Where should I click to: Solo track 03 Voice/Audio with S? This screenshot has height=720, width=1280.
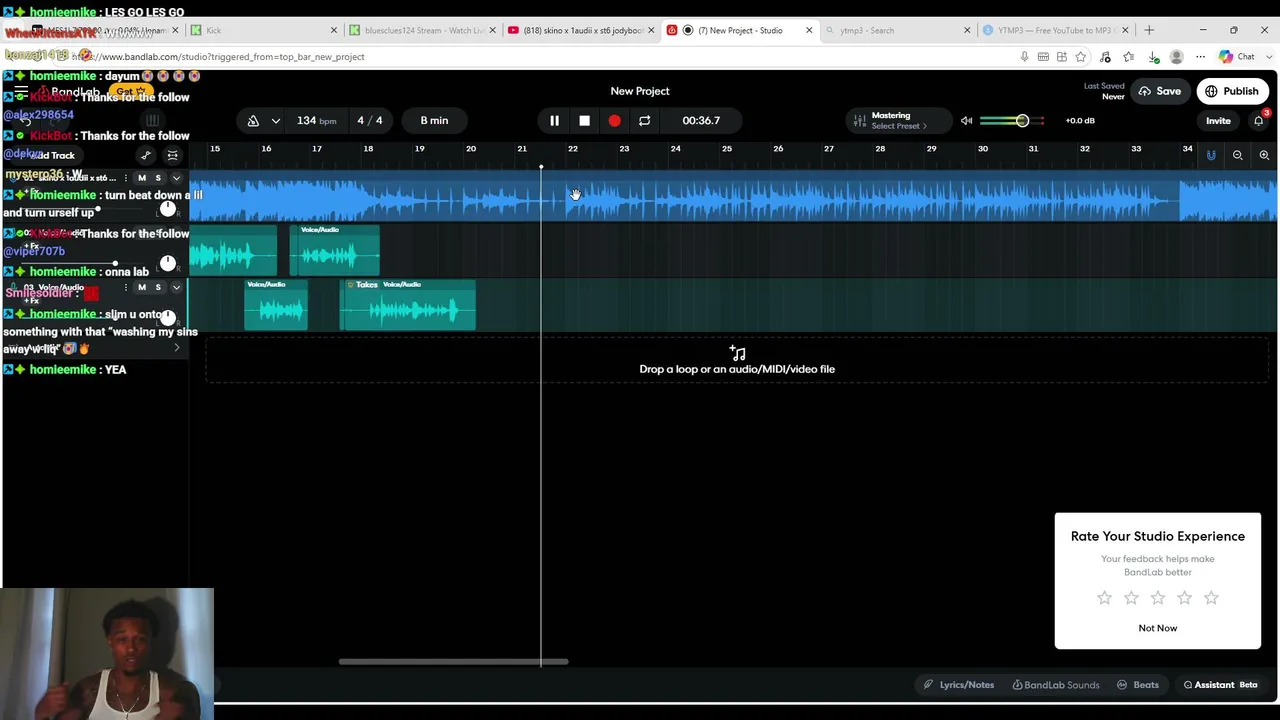point(157,288)
